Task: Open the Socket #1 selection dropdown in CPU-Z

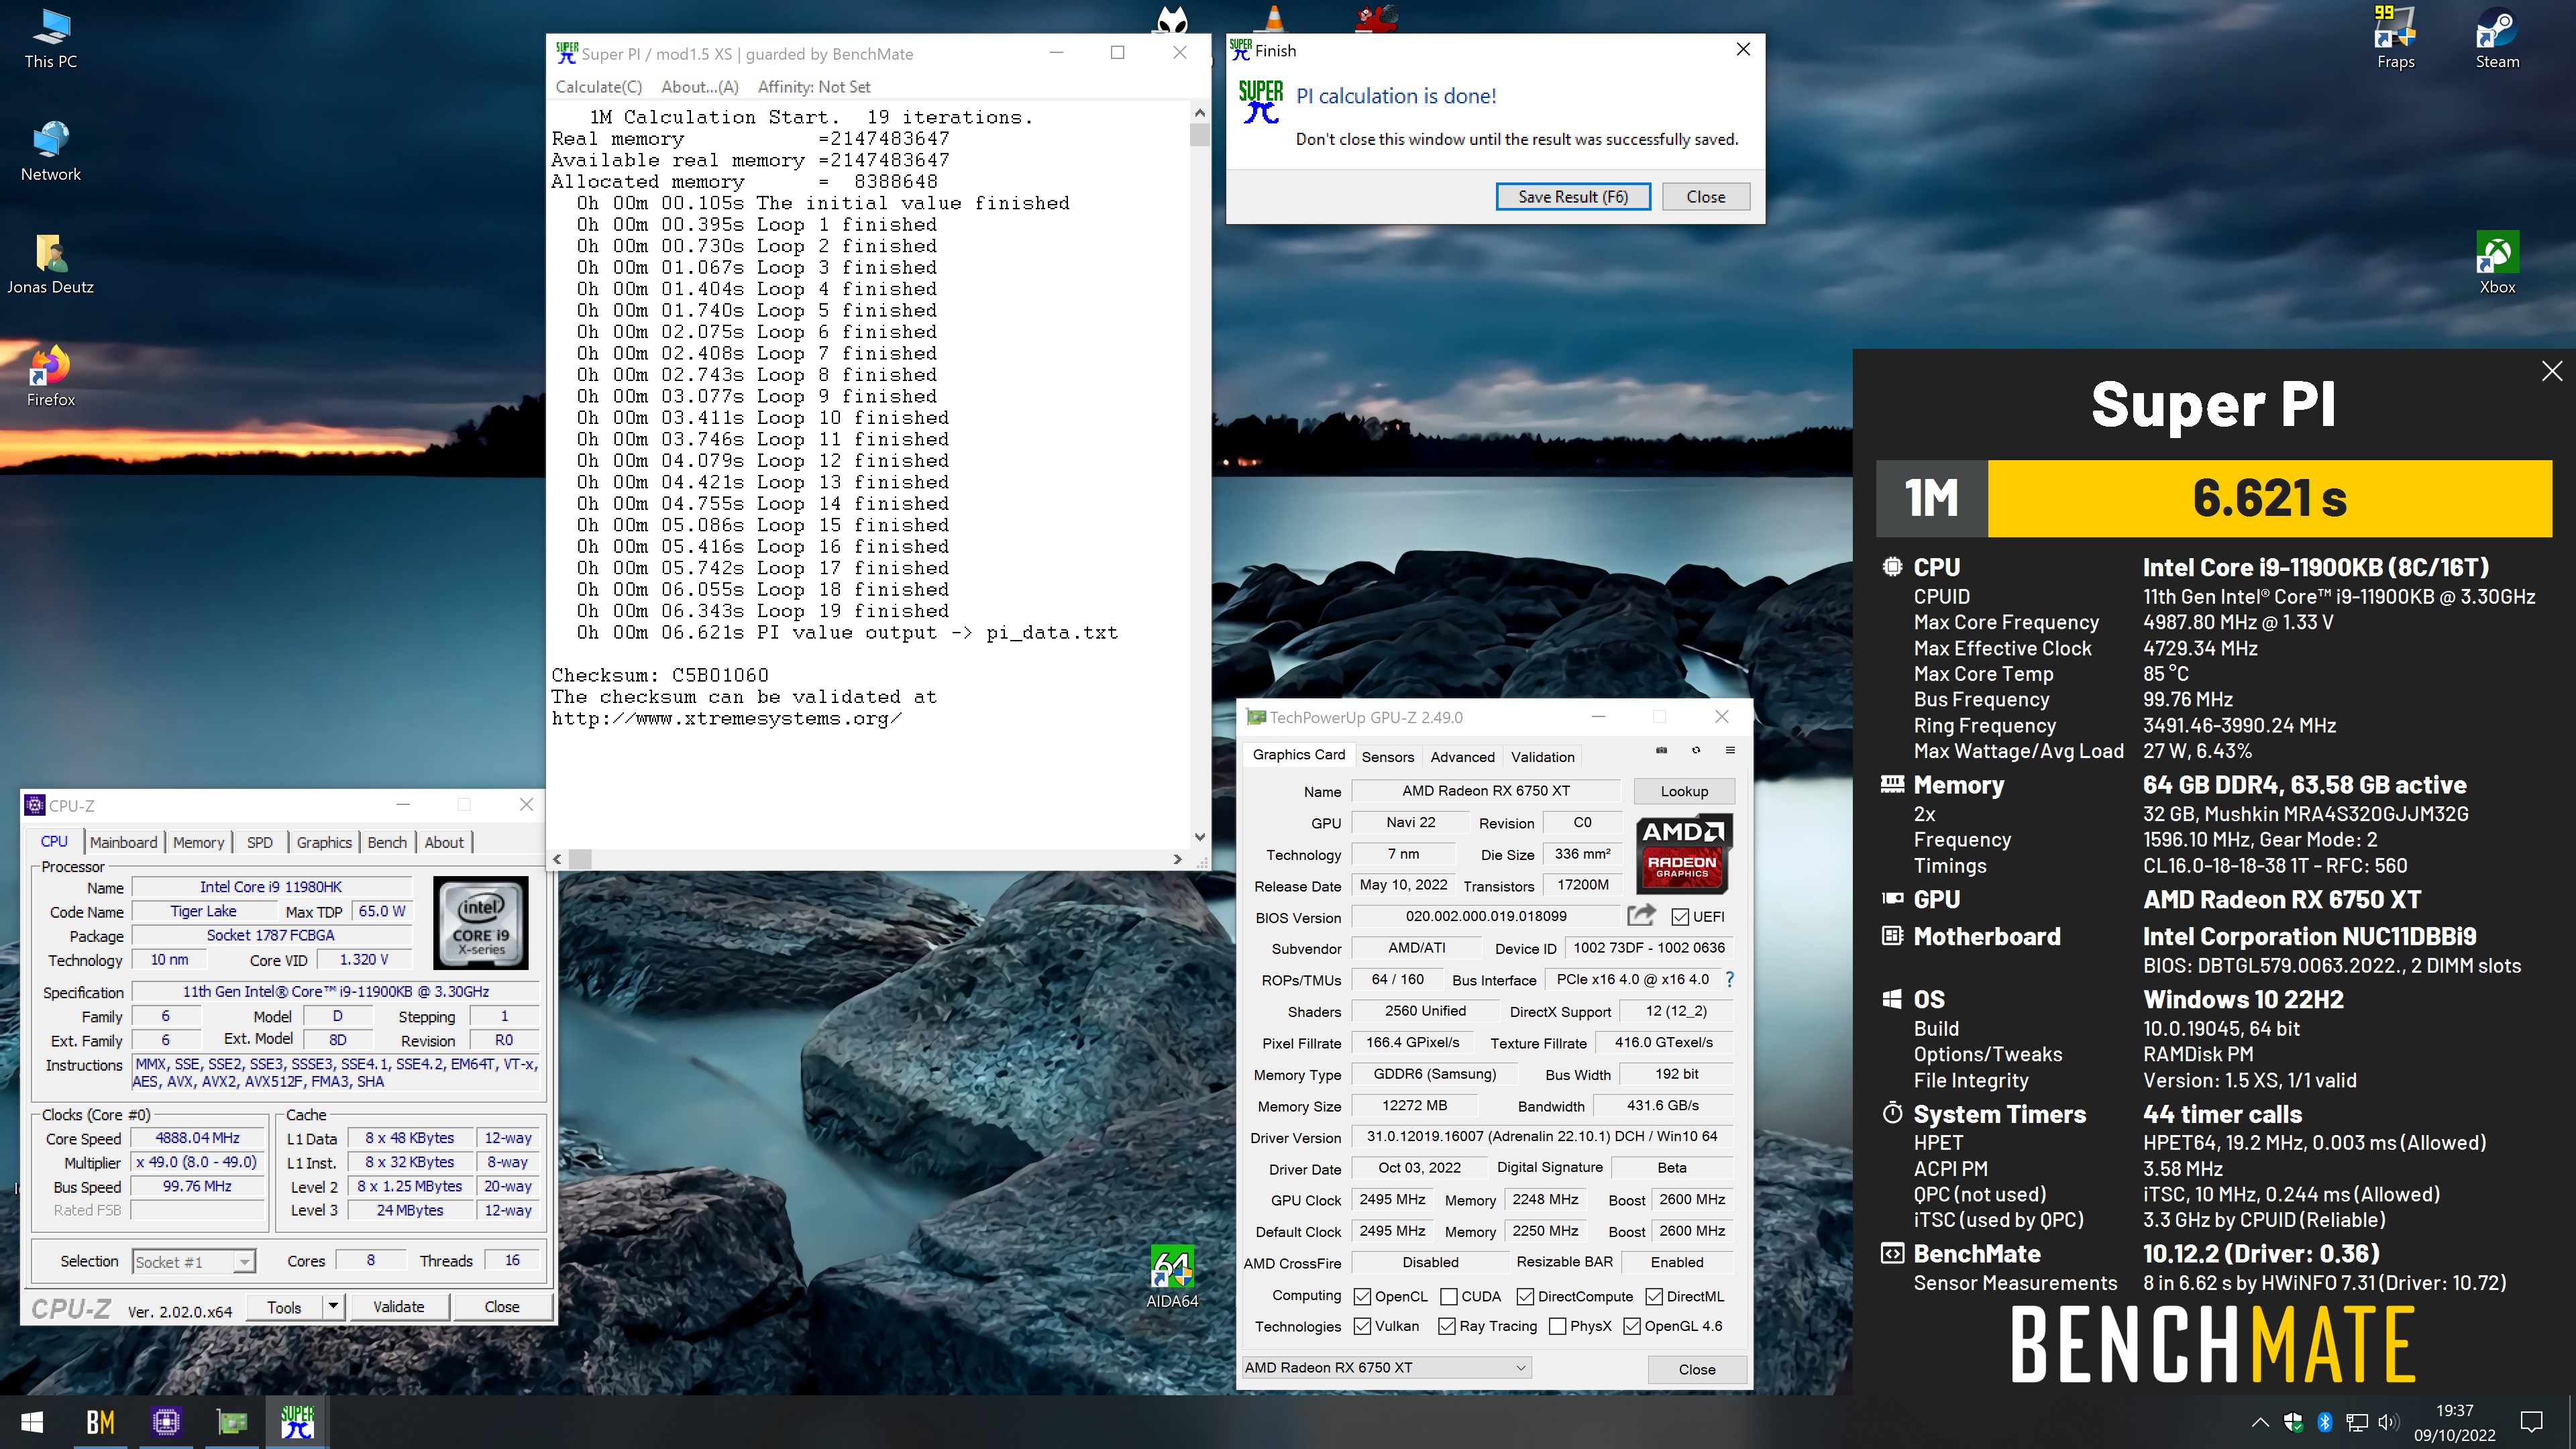Action: [x=194, y=1261]
